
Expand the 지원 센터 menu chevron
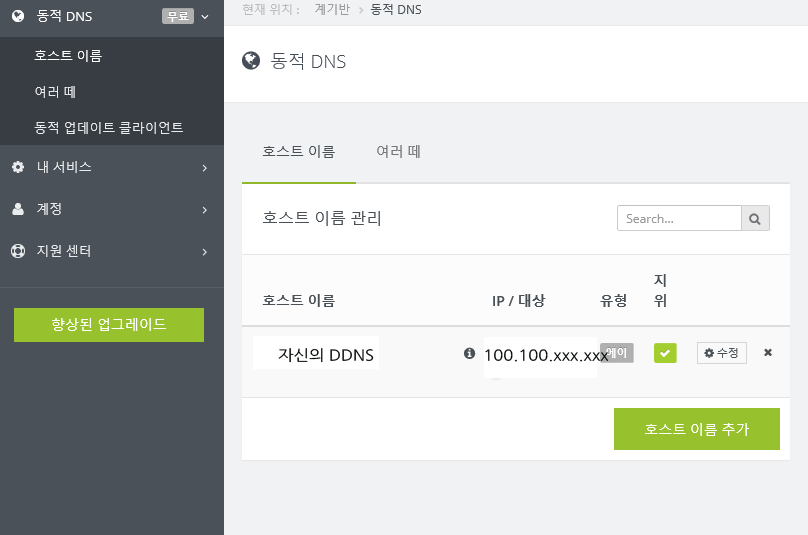pos(204,252)
